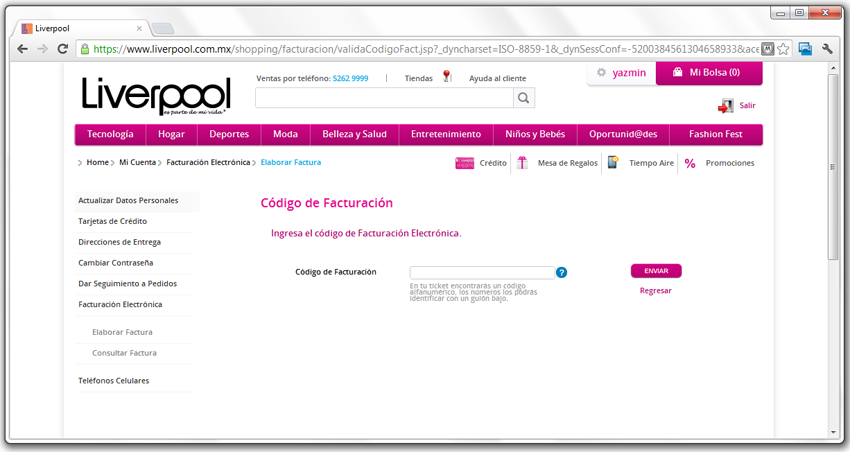Close the Liverpool browser tab
The height and width of the screenshot is (452, 850).
[x=139, y=28]
